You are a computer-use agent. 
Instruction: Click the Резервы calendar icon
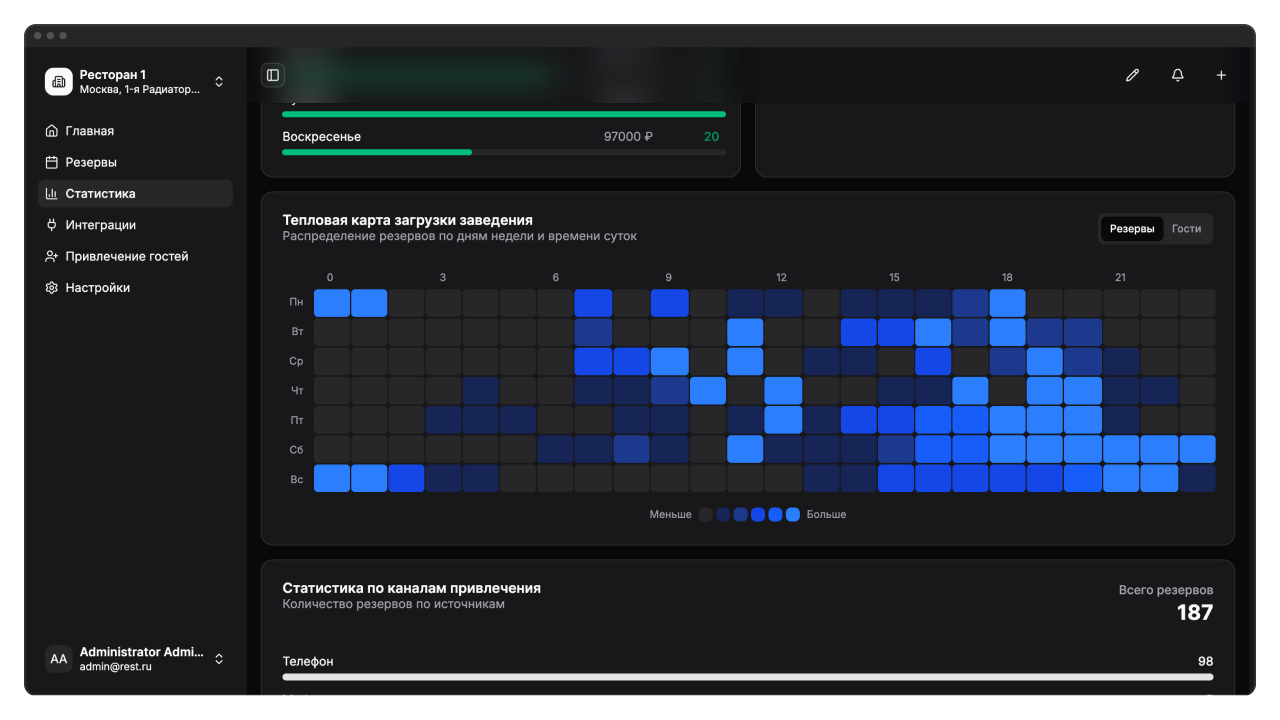52,162
